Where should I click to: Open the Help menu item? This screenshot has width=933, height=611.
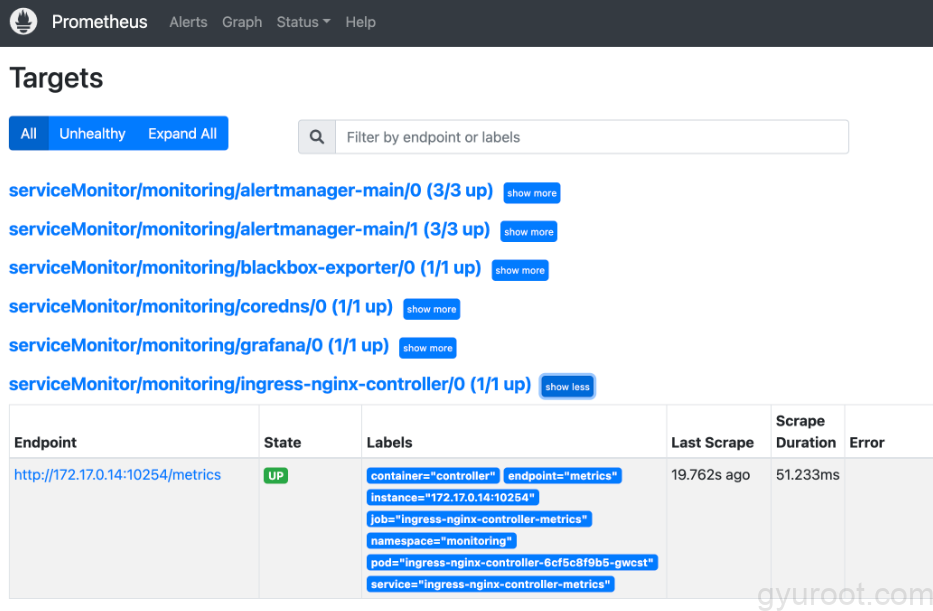coord(361,22)
